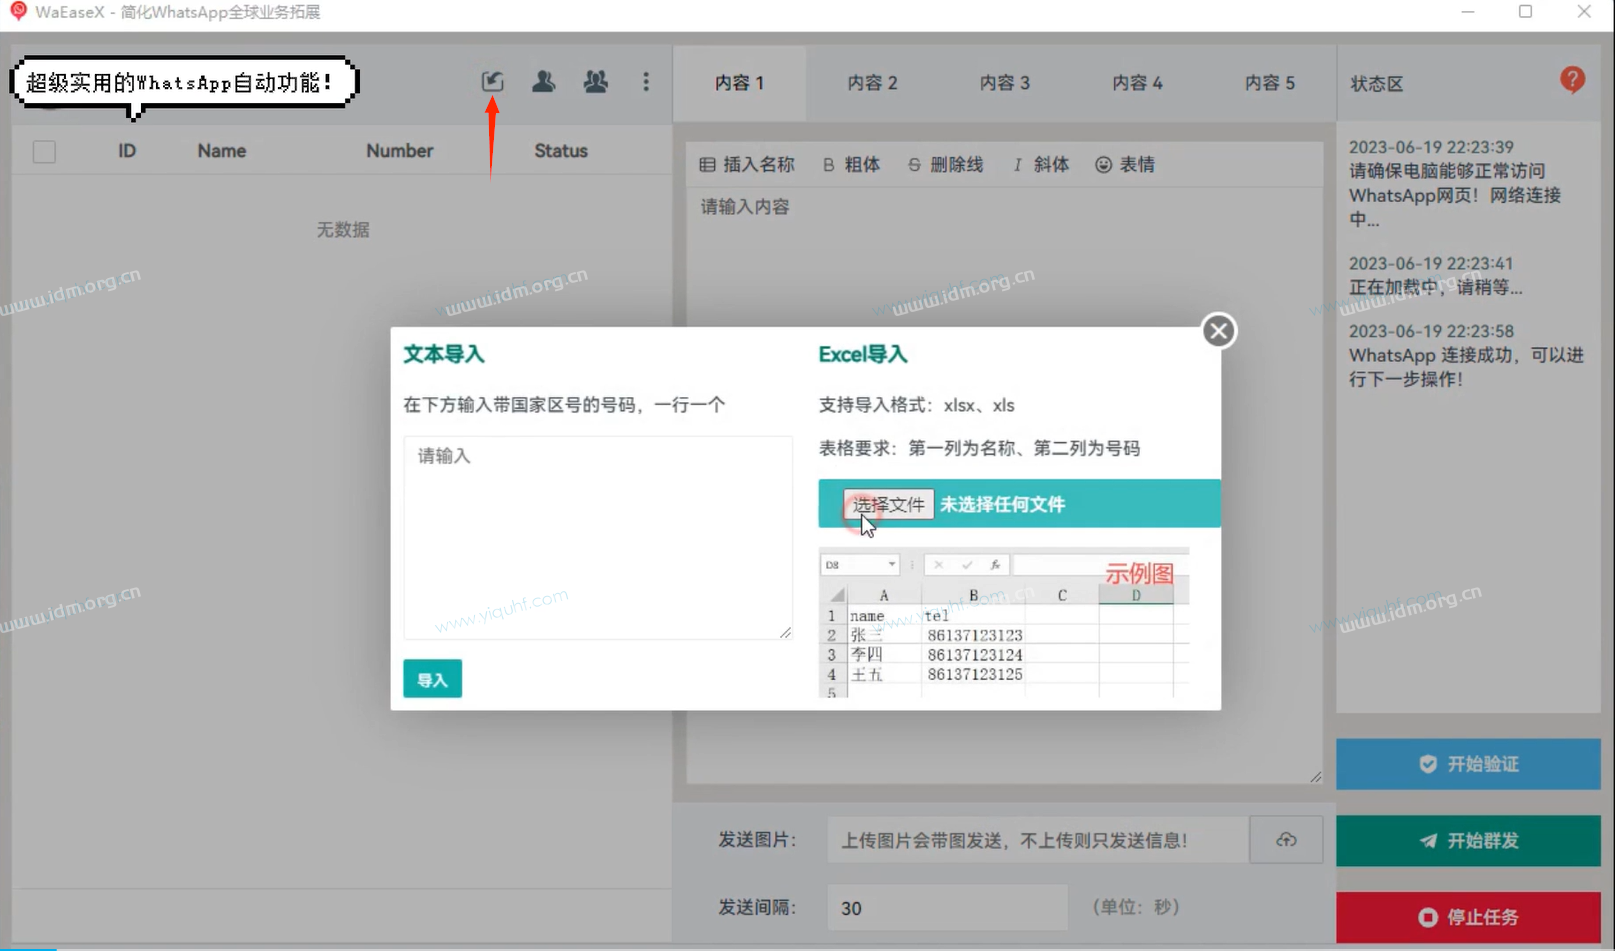Switch to the 内容 4 tab
This screenshot has height=951, width=1615.
tap(1137, 83)
